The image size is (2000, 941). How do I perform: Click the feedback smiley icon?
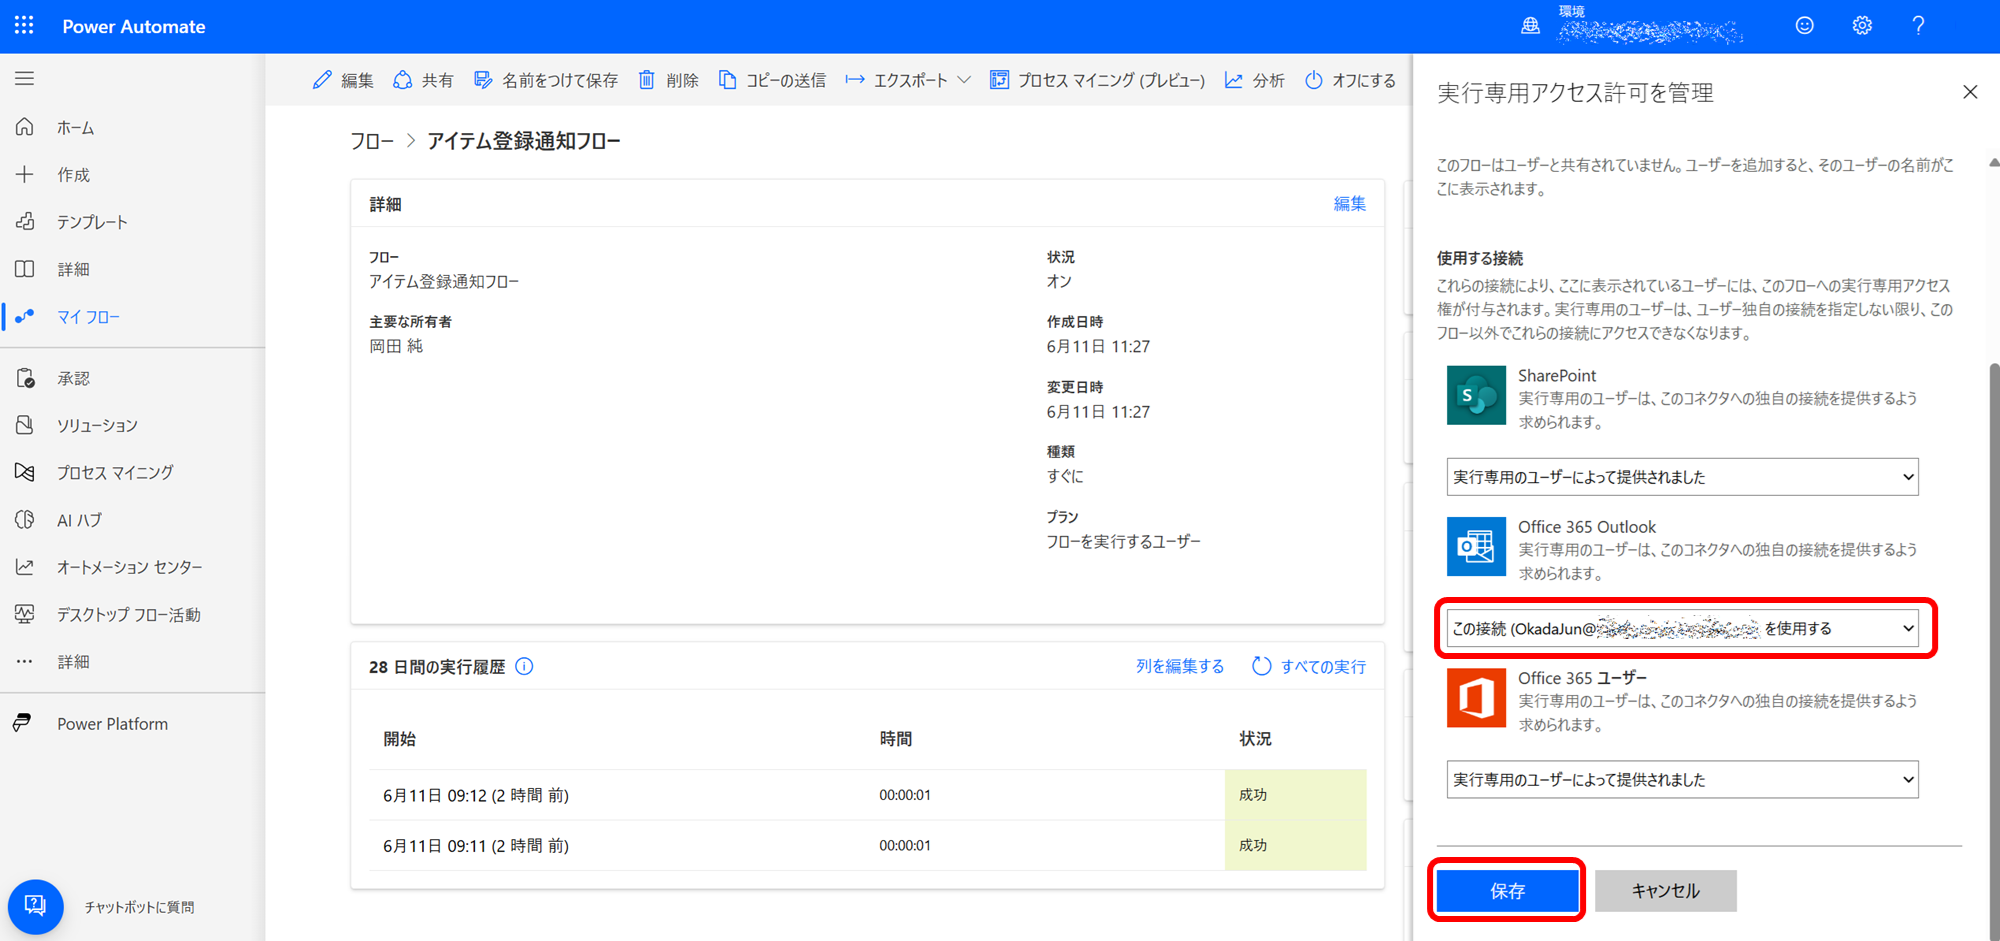tap(1804, 26)
